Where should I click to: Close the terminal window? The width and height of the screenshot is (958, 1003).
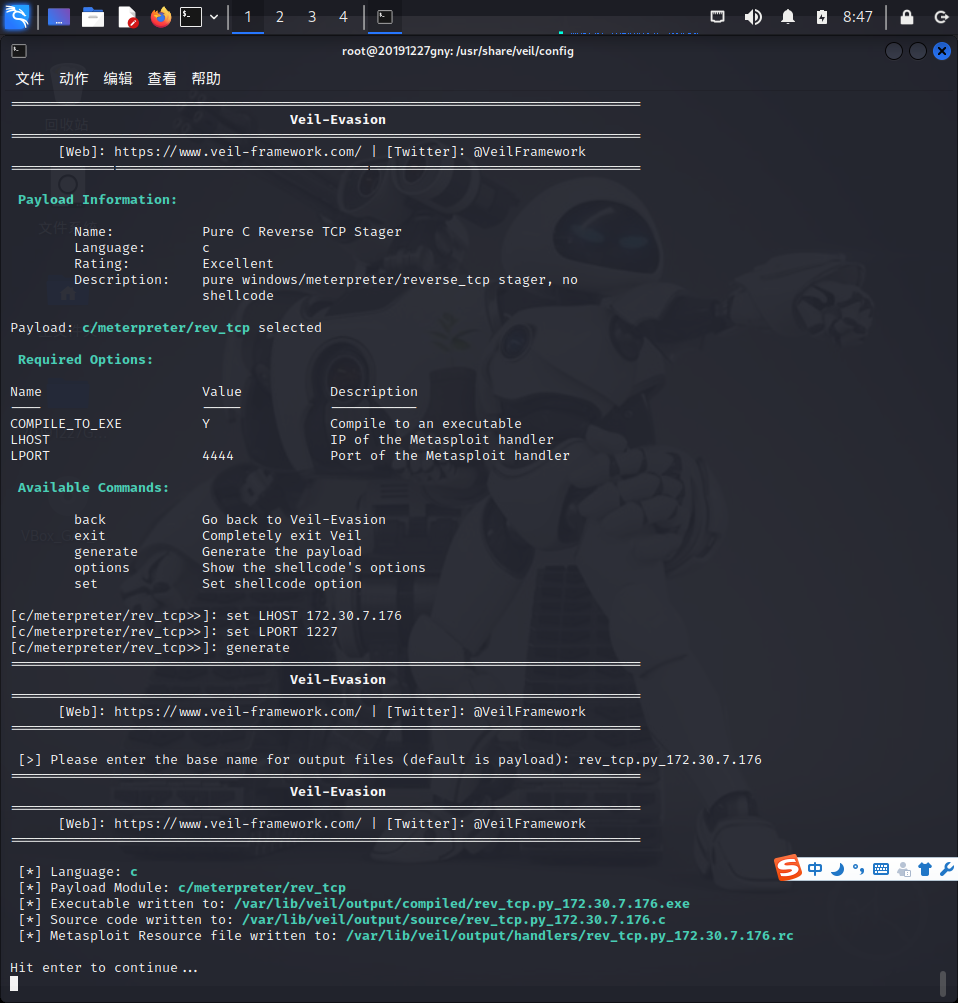click(x=942, y=51)
